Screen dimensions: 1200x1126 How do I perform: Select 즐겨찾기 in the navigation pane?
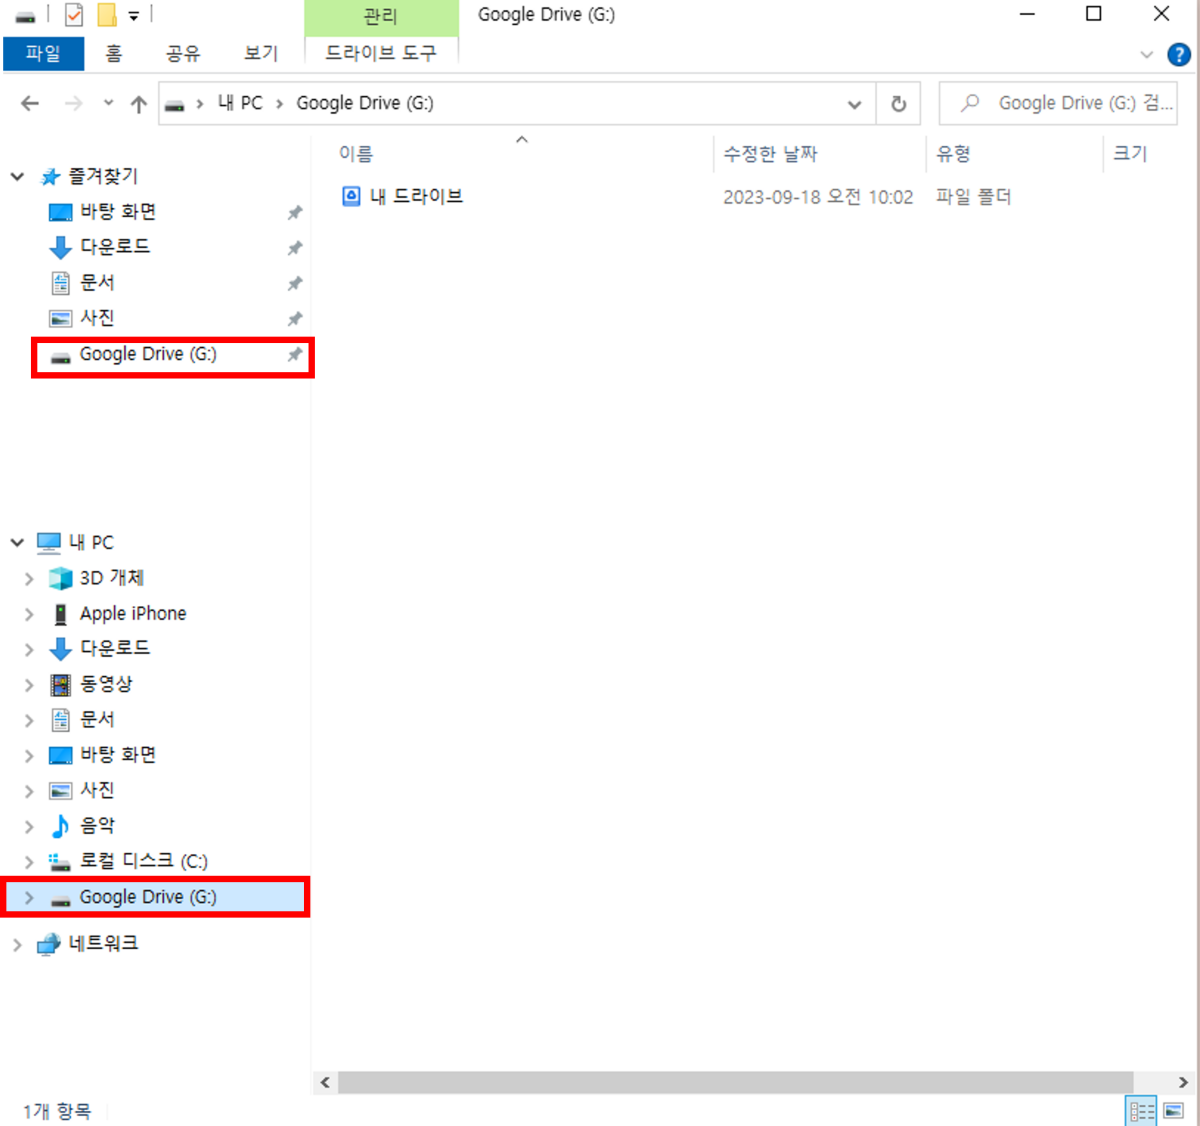click(102, 177)
